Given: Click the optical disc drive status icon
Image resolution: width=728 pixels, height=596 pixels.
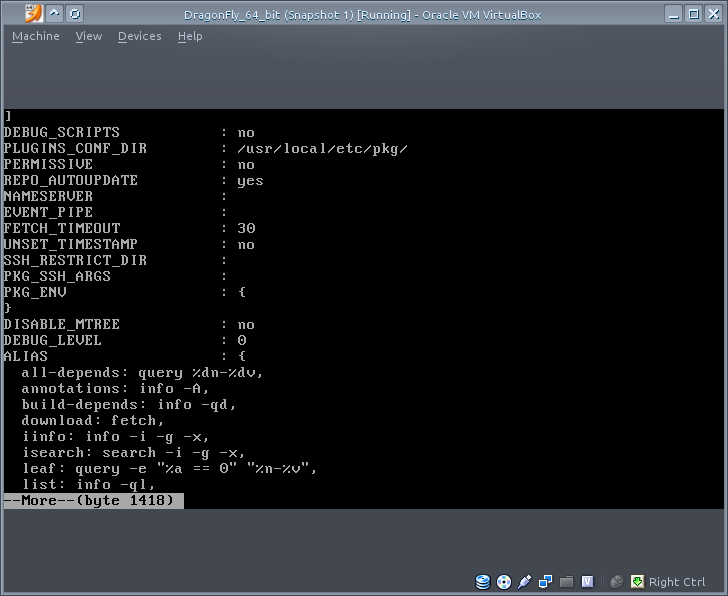Looking at the screenshot, I should pyautogui.click(x=504, y=582).
